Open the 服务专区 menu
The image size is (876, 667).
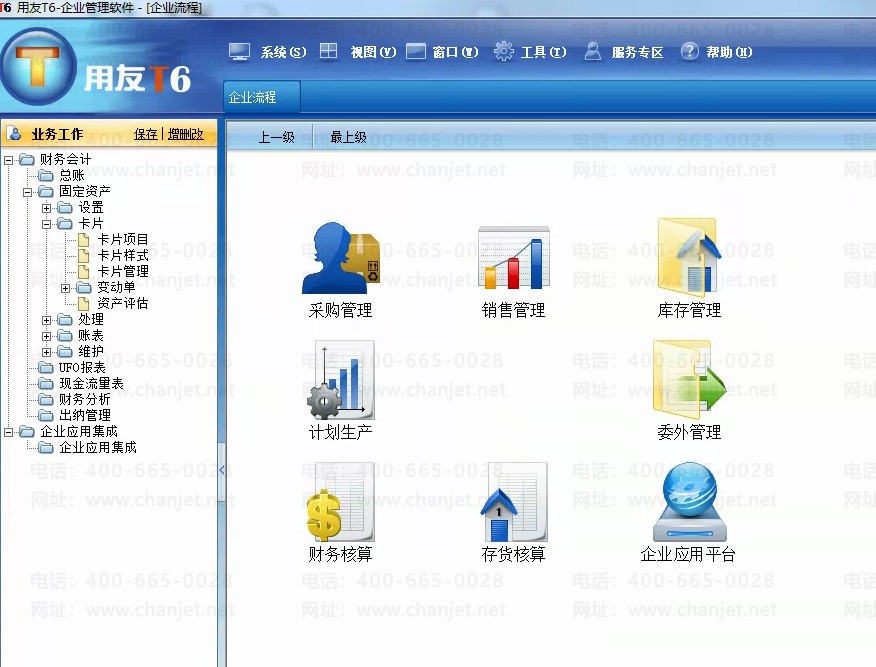[x=637, y=52]
